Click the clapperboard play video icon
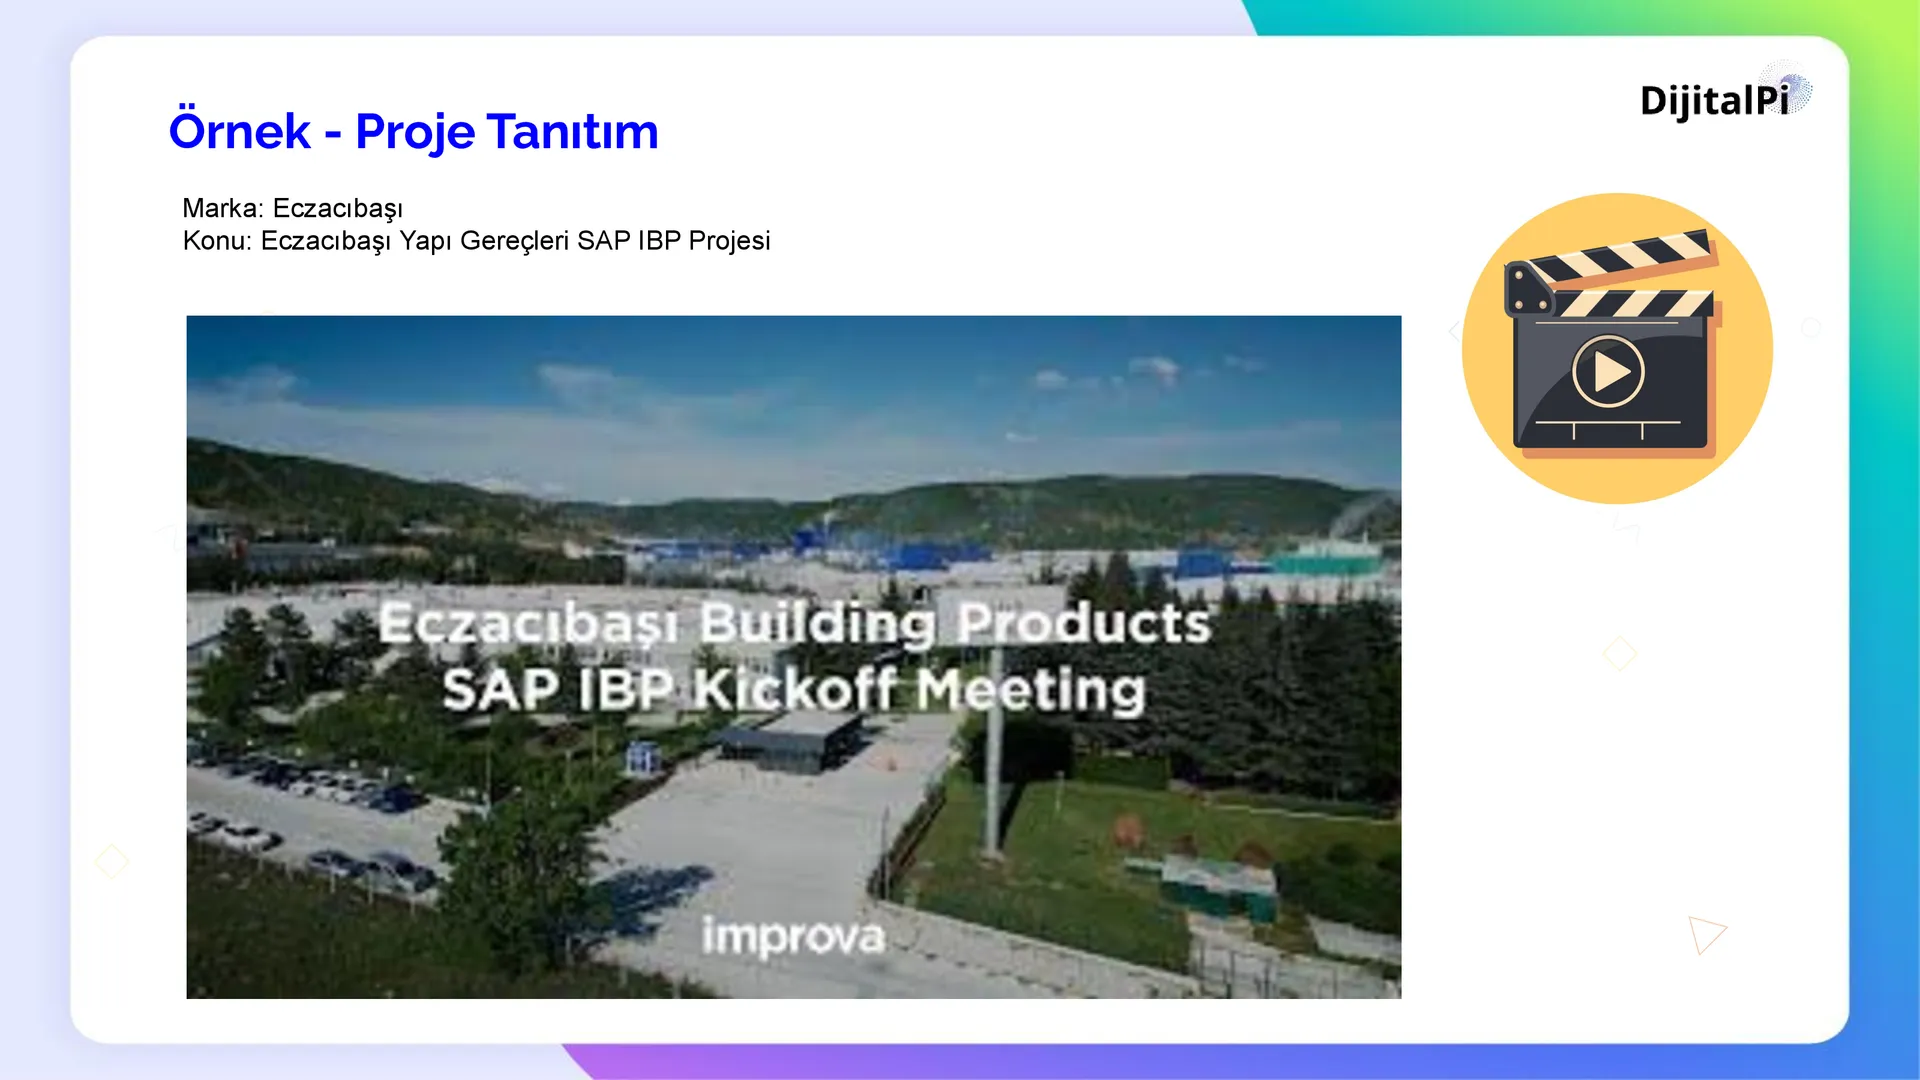The height and width of the screenshot is (1080, 1920). [x=1617, y=348]
